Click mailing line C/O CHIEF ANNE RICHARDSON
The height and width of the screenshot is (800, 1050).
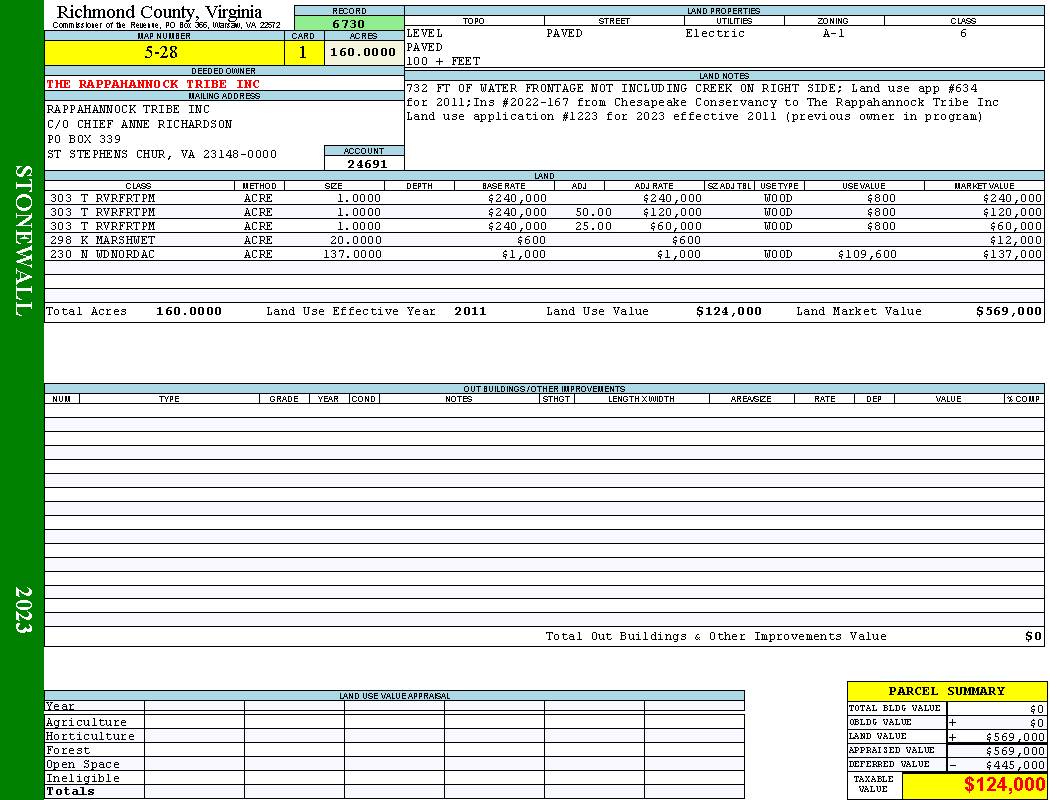point(139,125)
